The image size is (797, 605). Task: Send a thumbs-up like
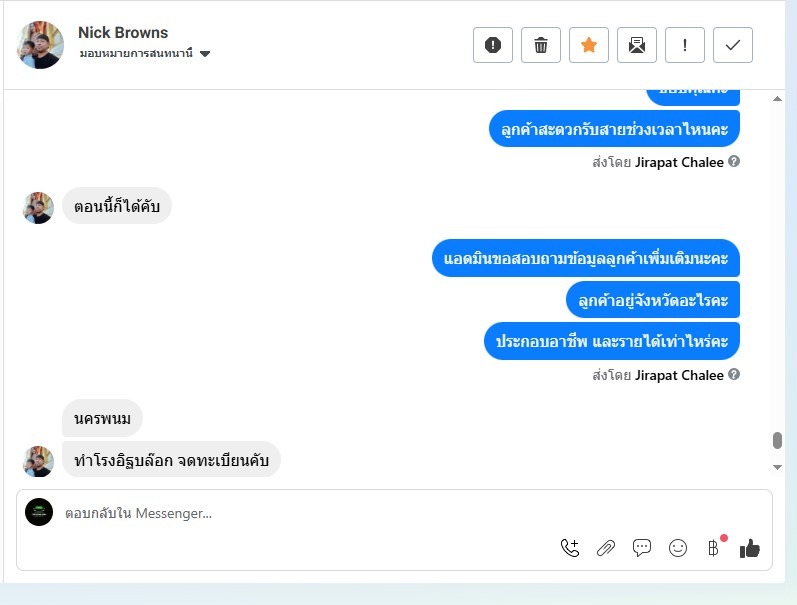pyautogui.click(x=750, y=549)
